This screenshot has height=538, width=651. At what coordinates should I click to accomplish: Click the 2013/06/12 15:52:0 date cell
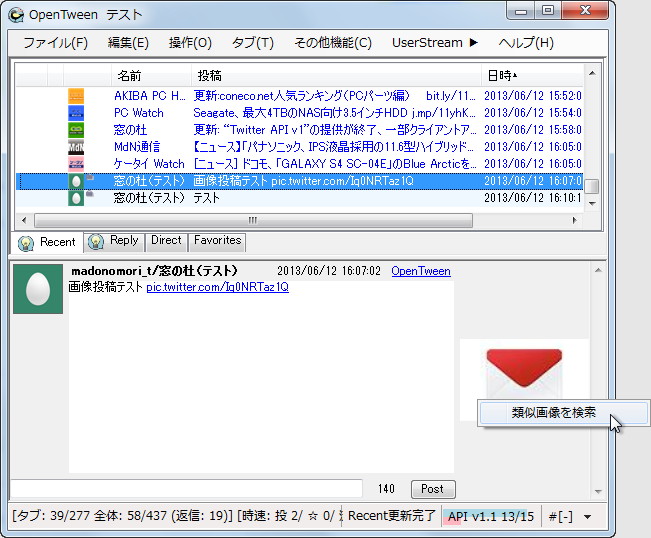pyautogui.click(x=533, y=96)
